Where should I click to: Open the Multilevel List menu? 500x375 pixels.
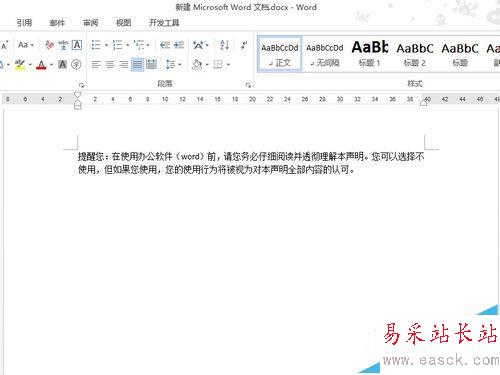[142, 45]
